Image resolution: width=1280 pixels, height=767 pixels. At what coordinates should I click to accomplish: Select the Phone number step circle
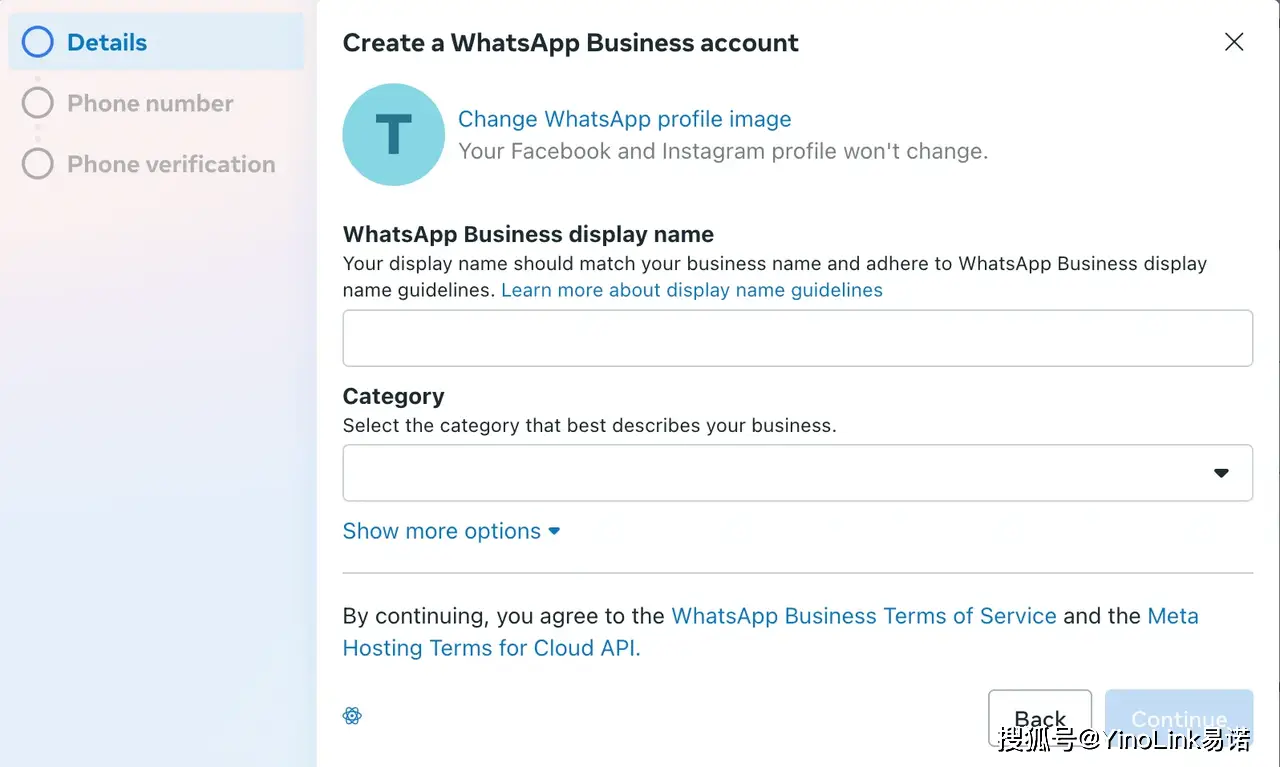click(x=37, y=103)
